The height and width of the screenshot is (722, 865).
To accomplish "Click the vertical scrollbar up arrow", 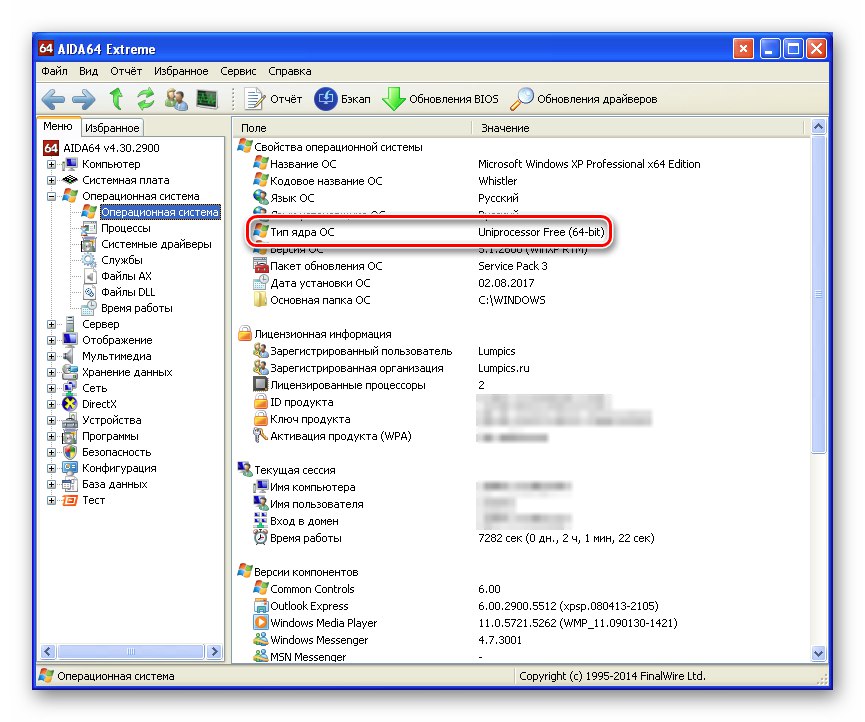I will point(818,127).
